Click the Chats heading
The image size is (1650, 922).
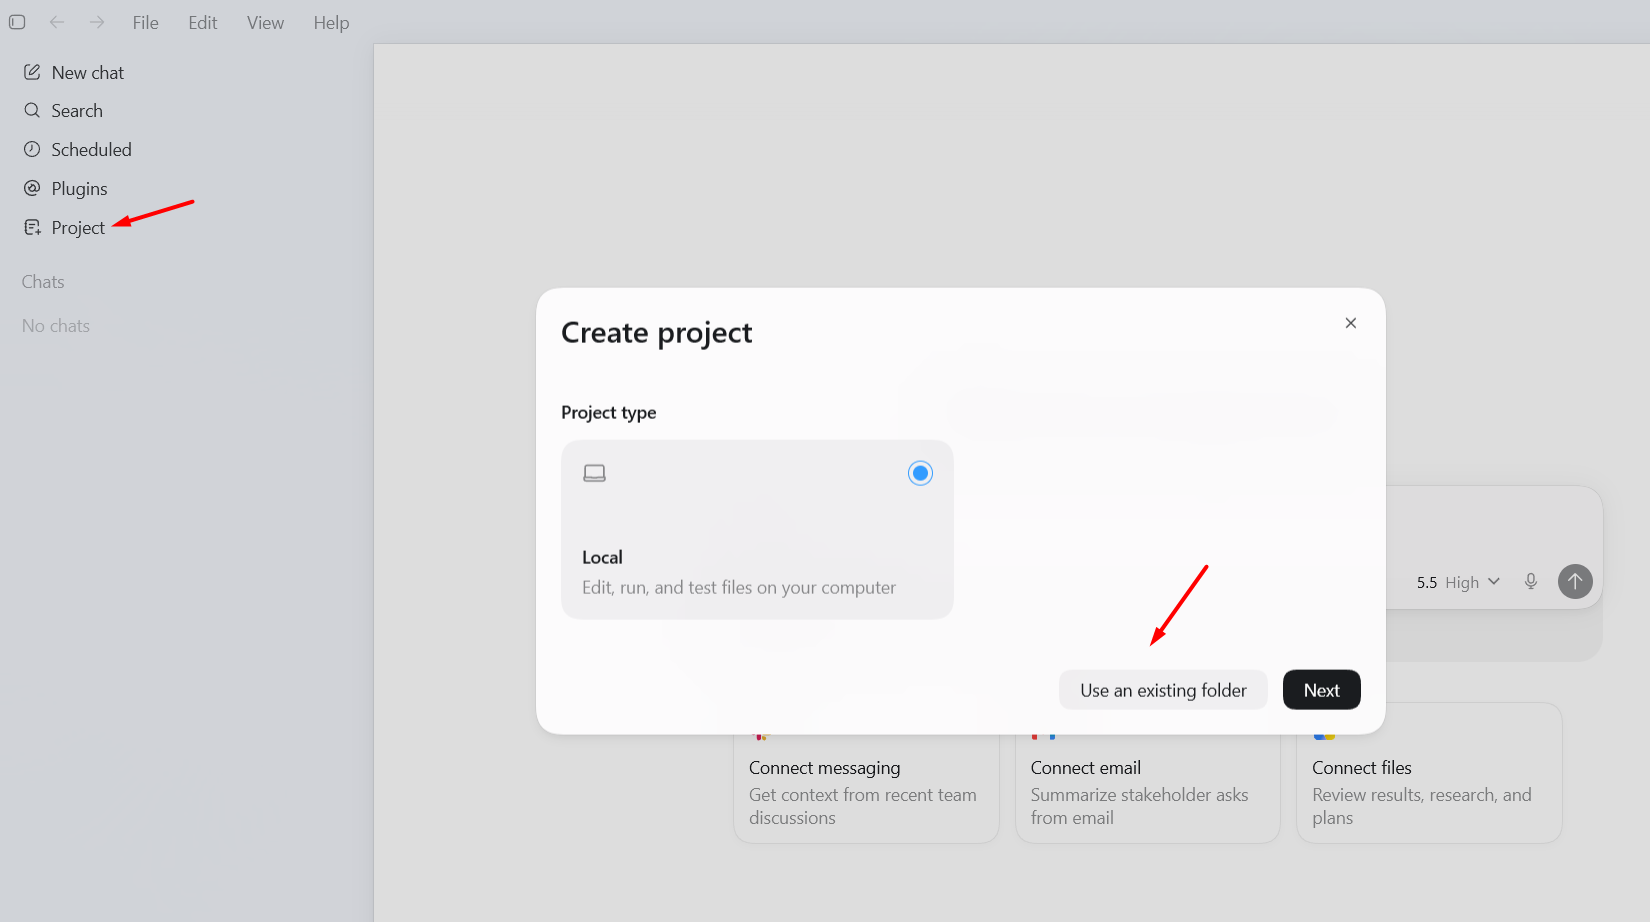(x=43, y=282)
